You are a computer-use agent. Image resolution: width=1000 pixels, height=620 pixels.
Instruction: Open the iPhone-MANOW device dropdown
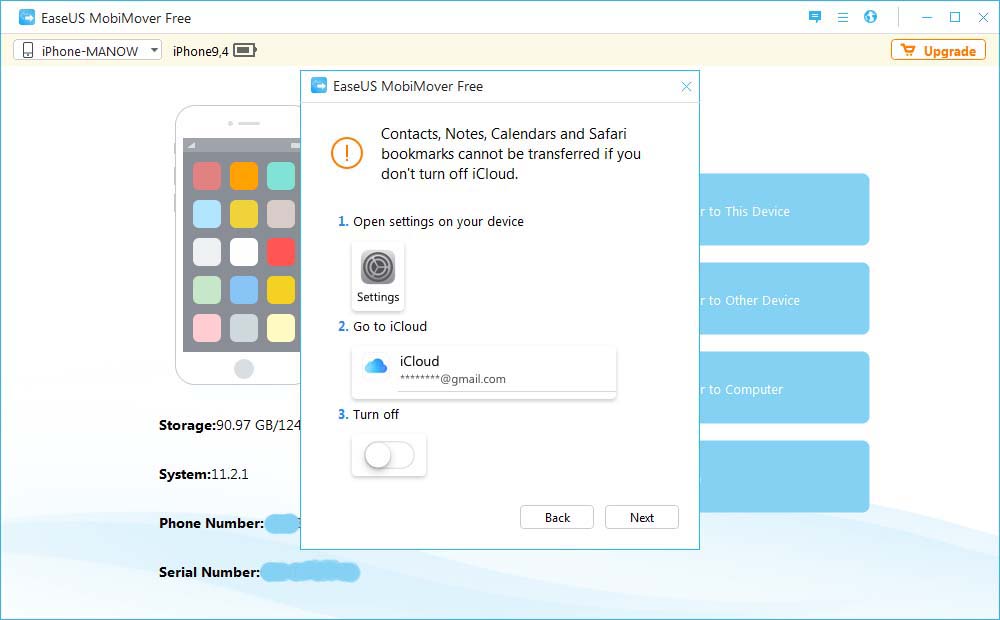(154, 49)
